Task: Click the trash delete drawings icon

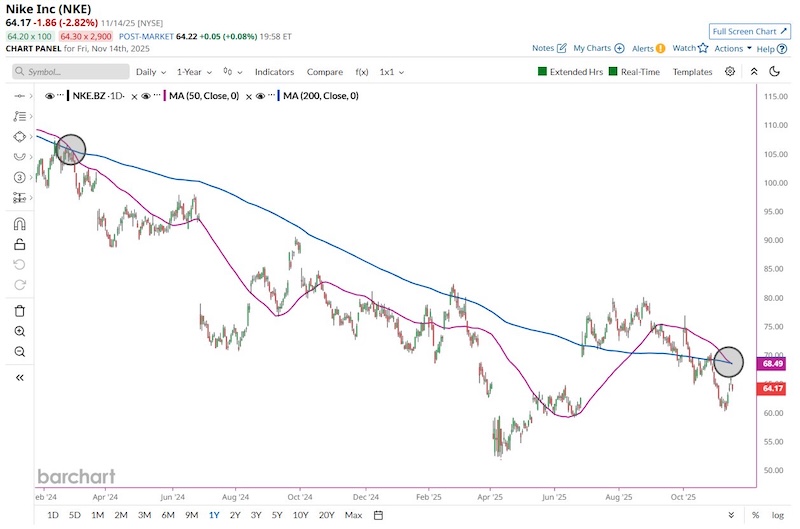Action: [19, 311]
